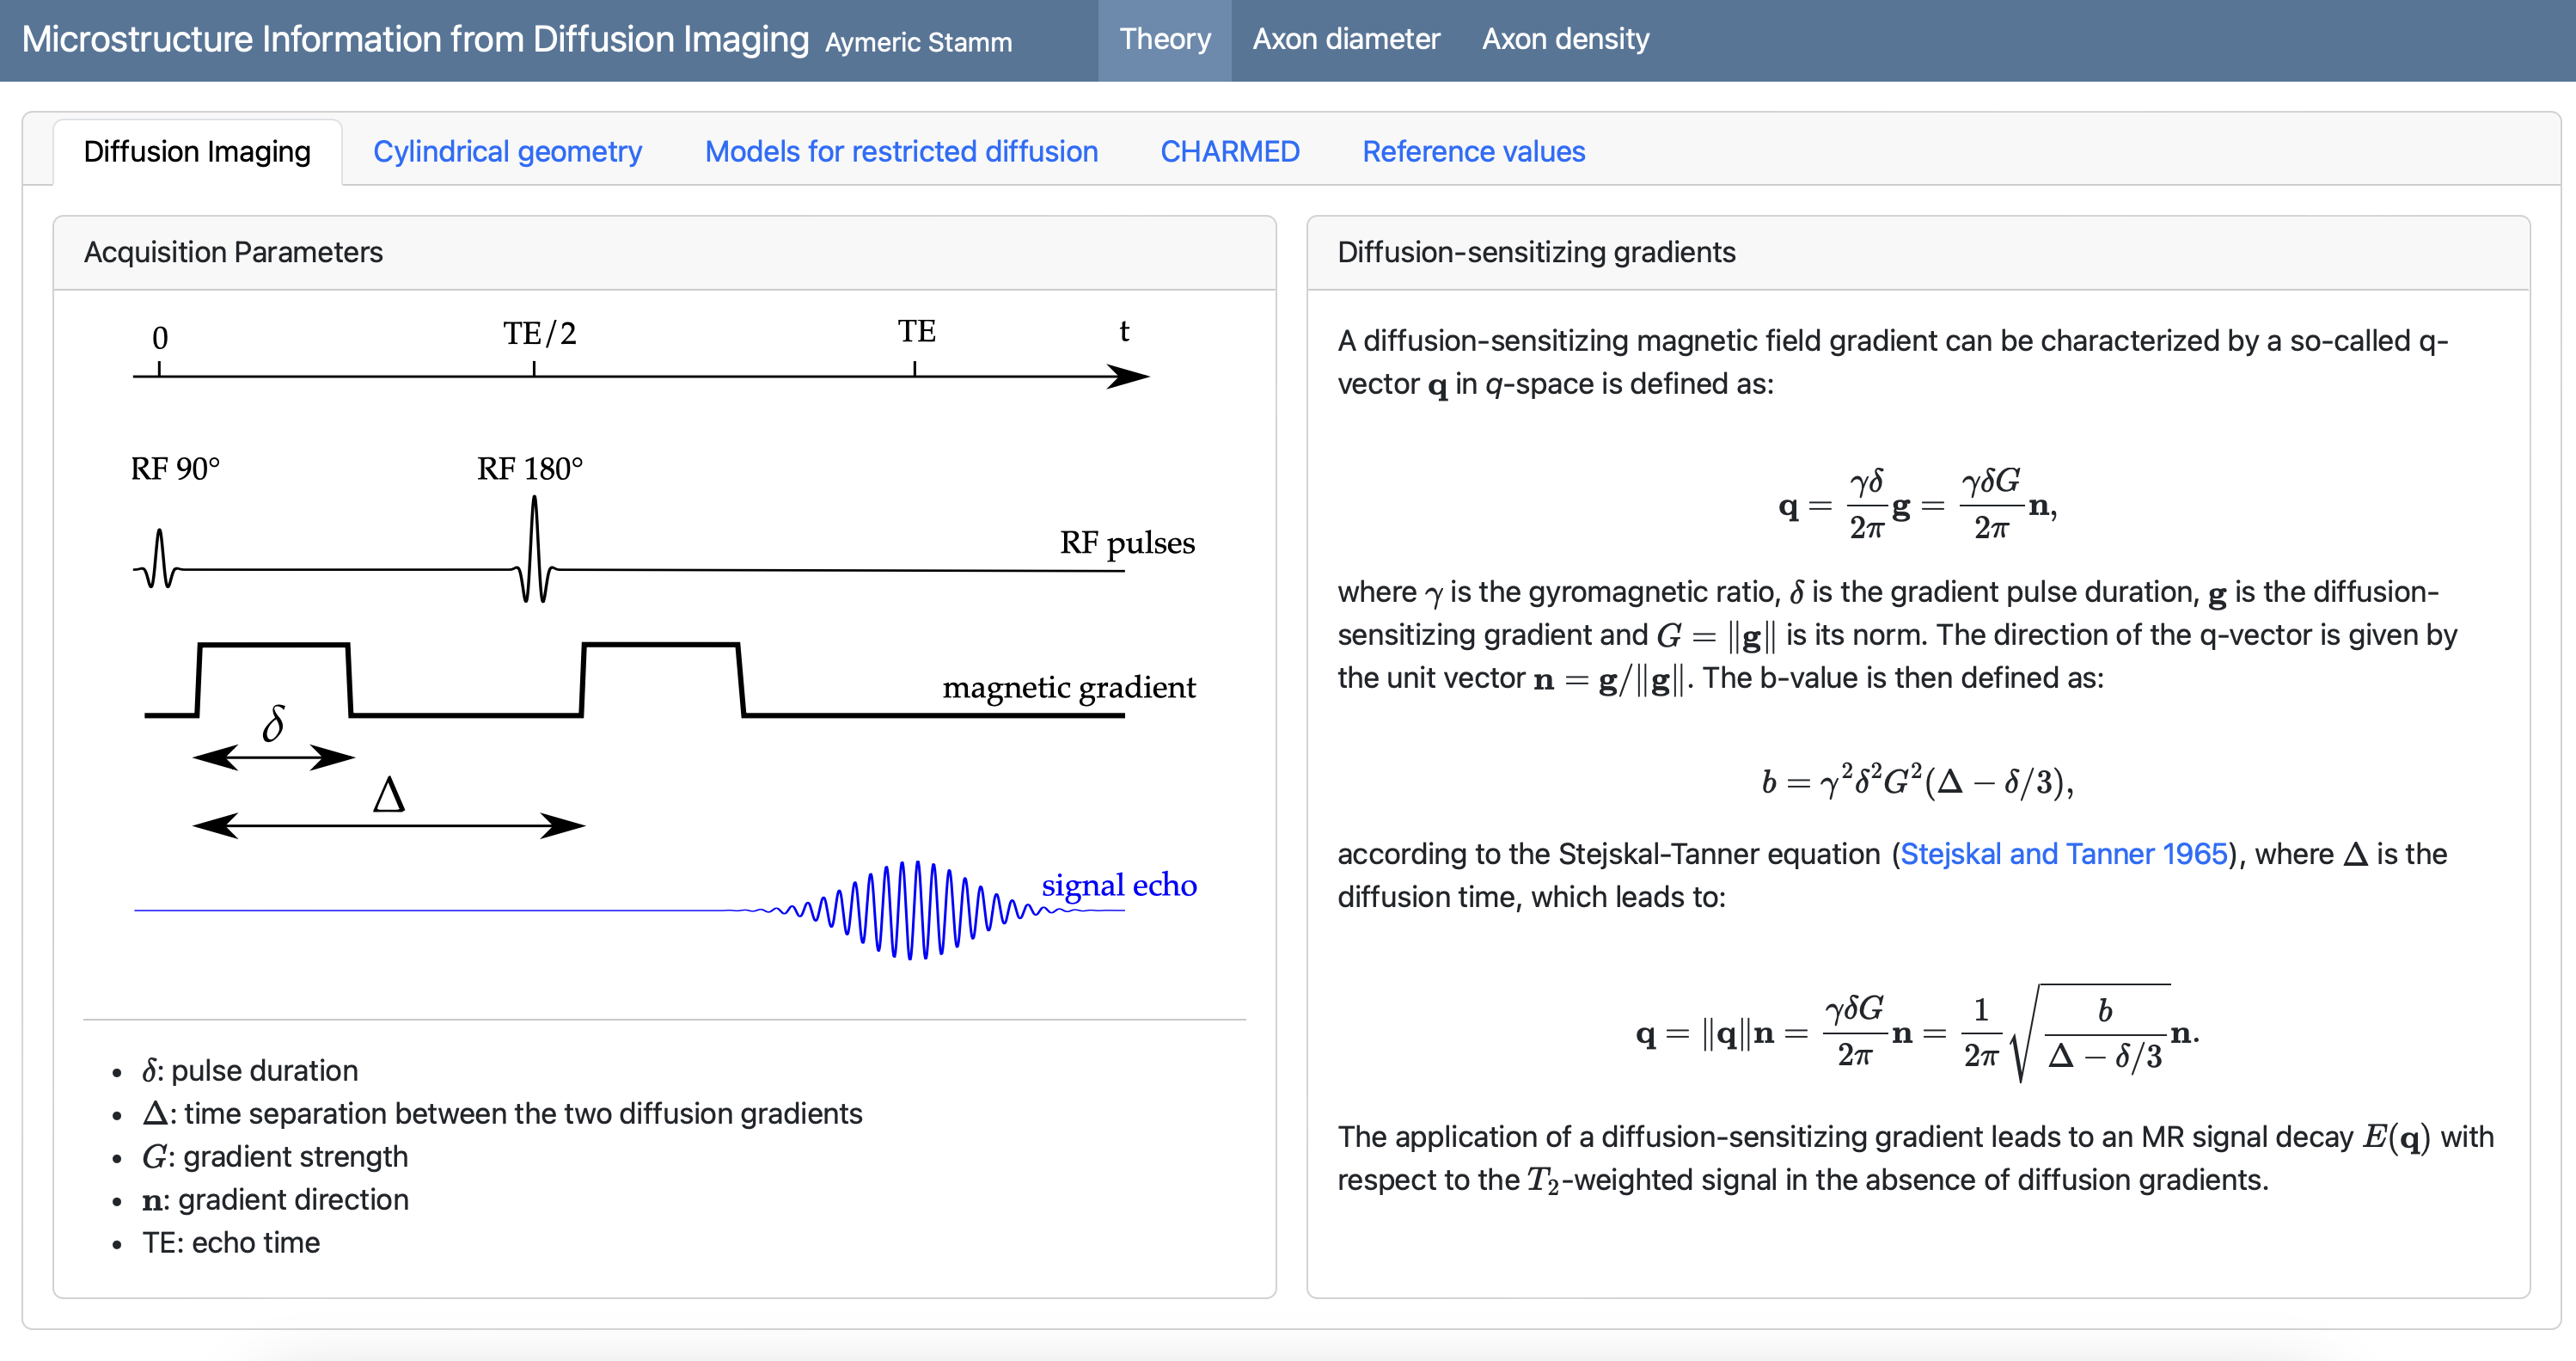Click the b-value equation

(1917, 782)
